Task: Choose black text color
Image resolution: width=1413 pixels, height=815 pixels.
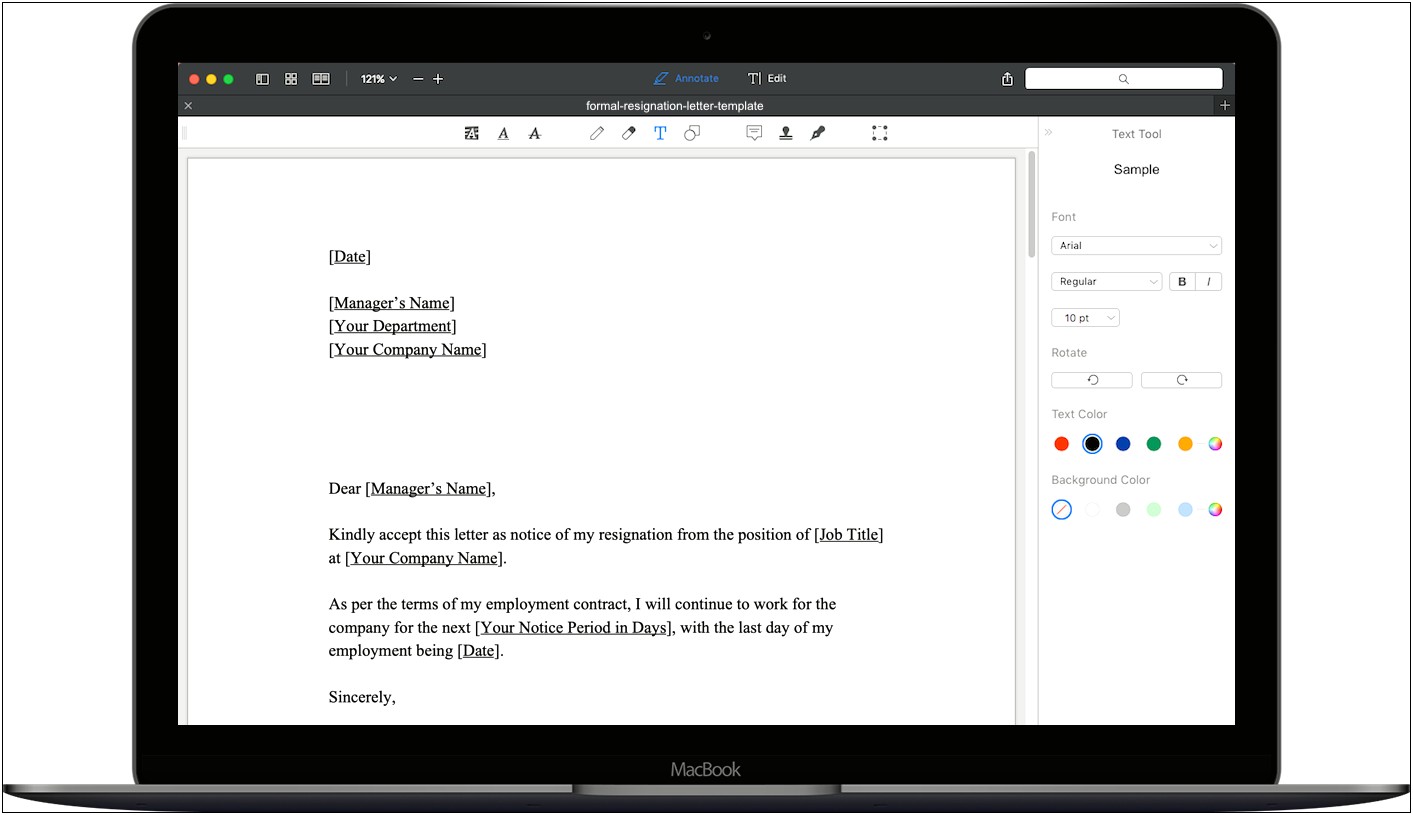Action: pos(1093,444)
